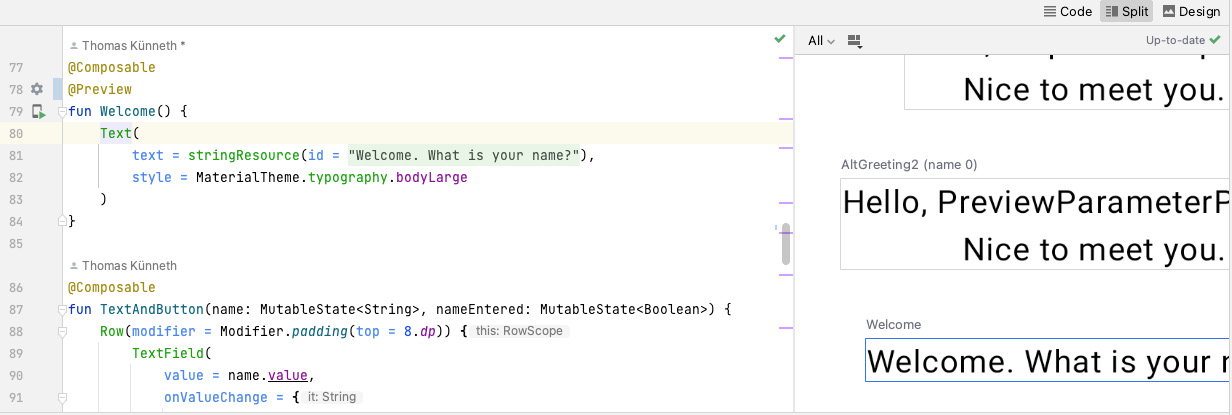The height and width of the screenshot is (415, 1232).
Task: Click the purple marker at top of error stripe
Action: click(785, 59)
